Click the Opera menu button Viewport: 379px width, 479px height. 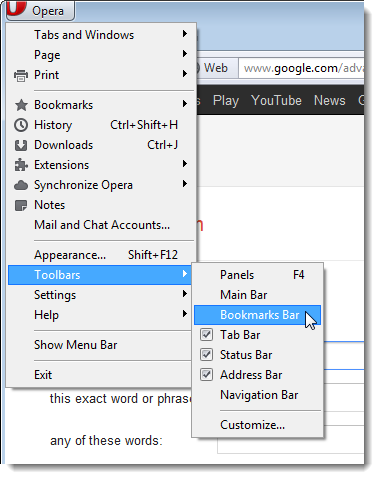[x=40, y=10]
